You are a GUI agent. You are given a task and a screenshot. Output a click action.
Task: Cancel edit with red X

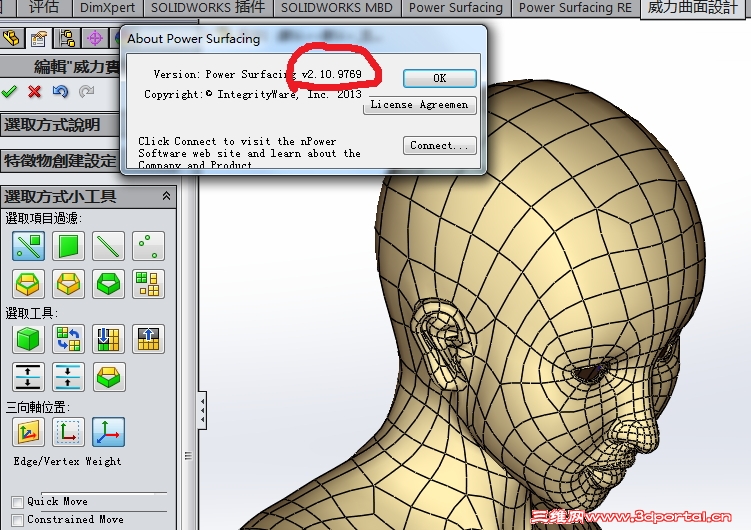pos(34,91)
